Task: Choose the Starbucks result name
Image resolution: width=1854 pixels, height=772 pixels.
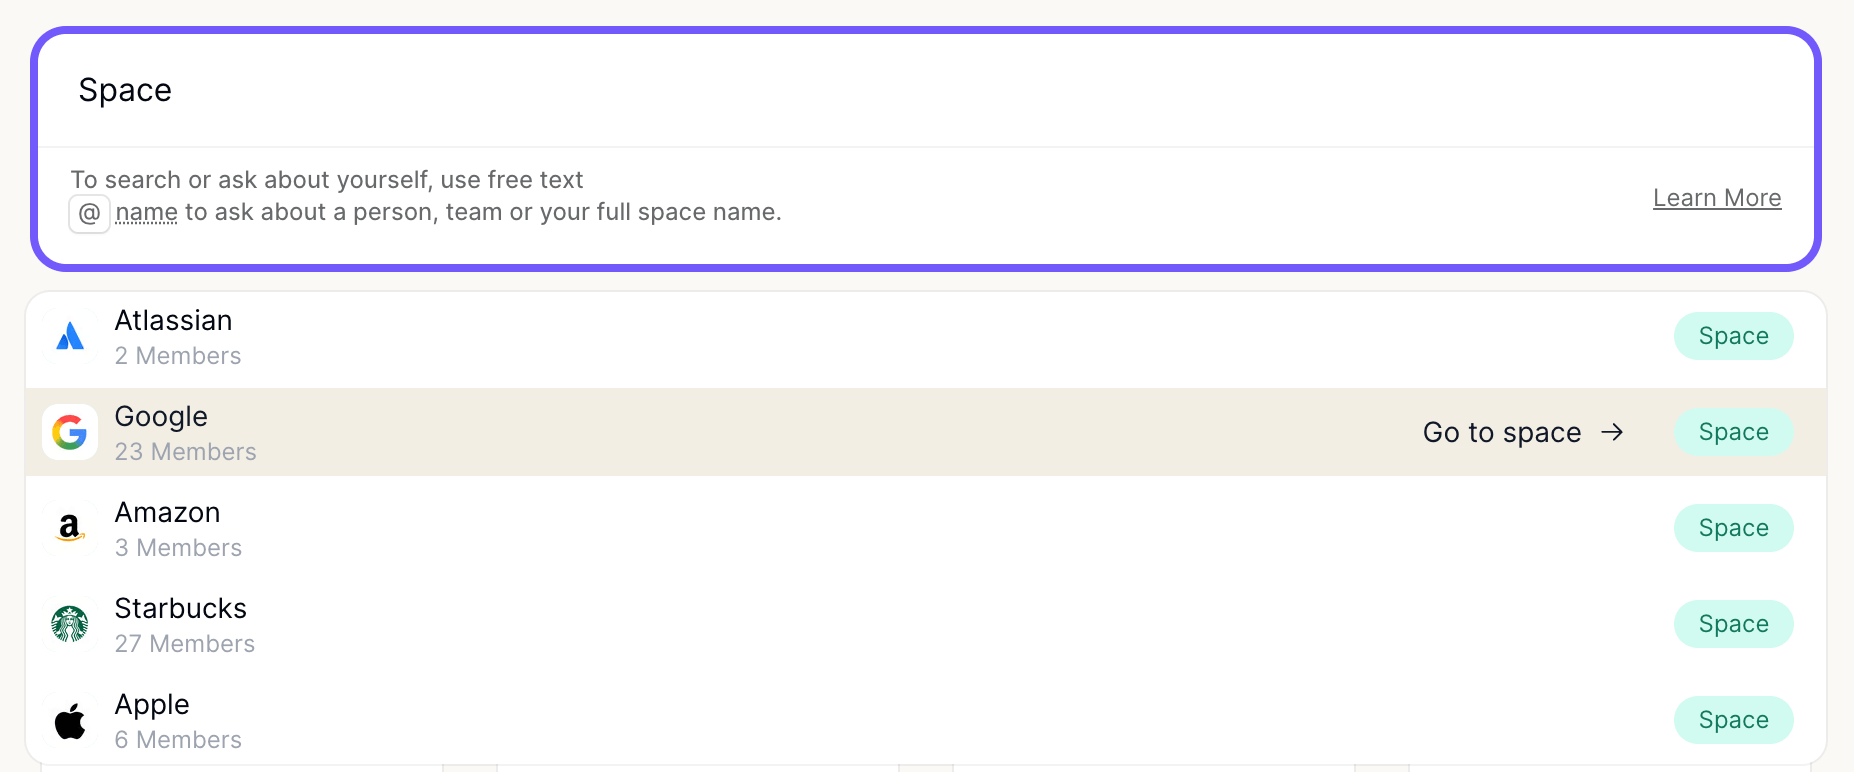Action: 180,608
